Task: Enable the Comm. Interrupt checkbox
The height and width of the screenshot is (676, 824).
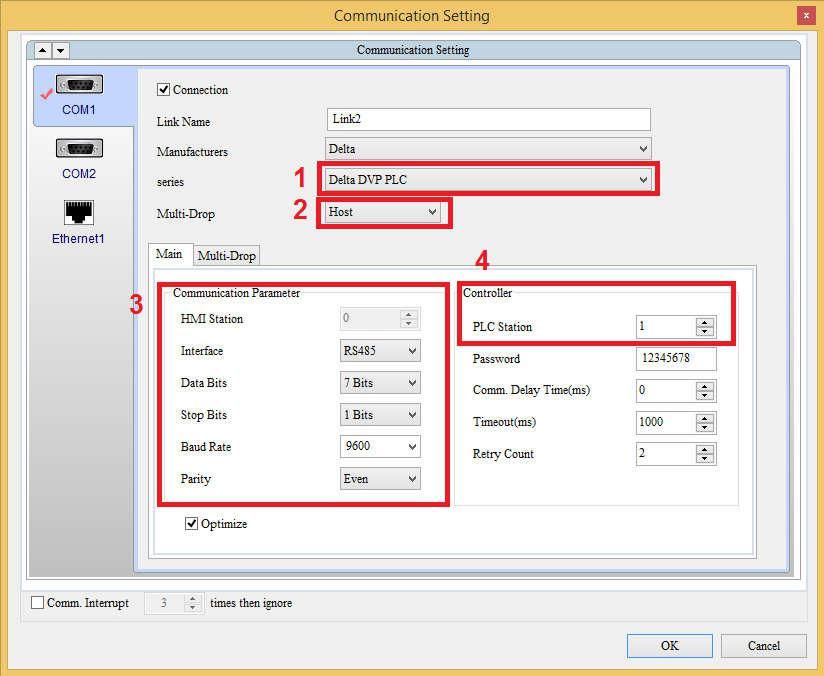Action: 37,603
